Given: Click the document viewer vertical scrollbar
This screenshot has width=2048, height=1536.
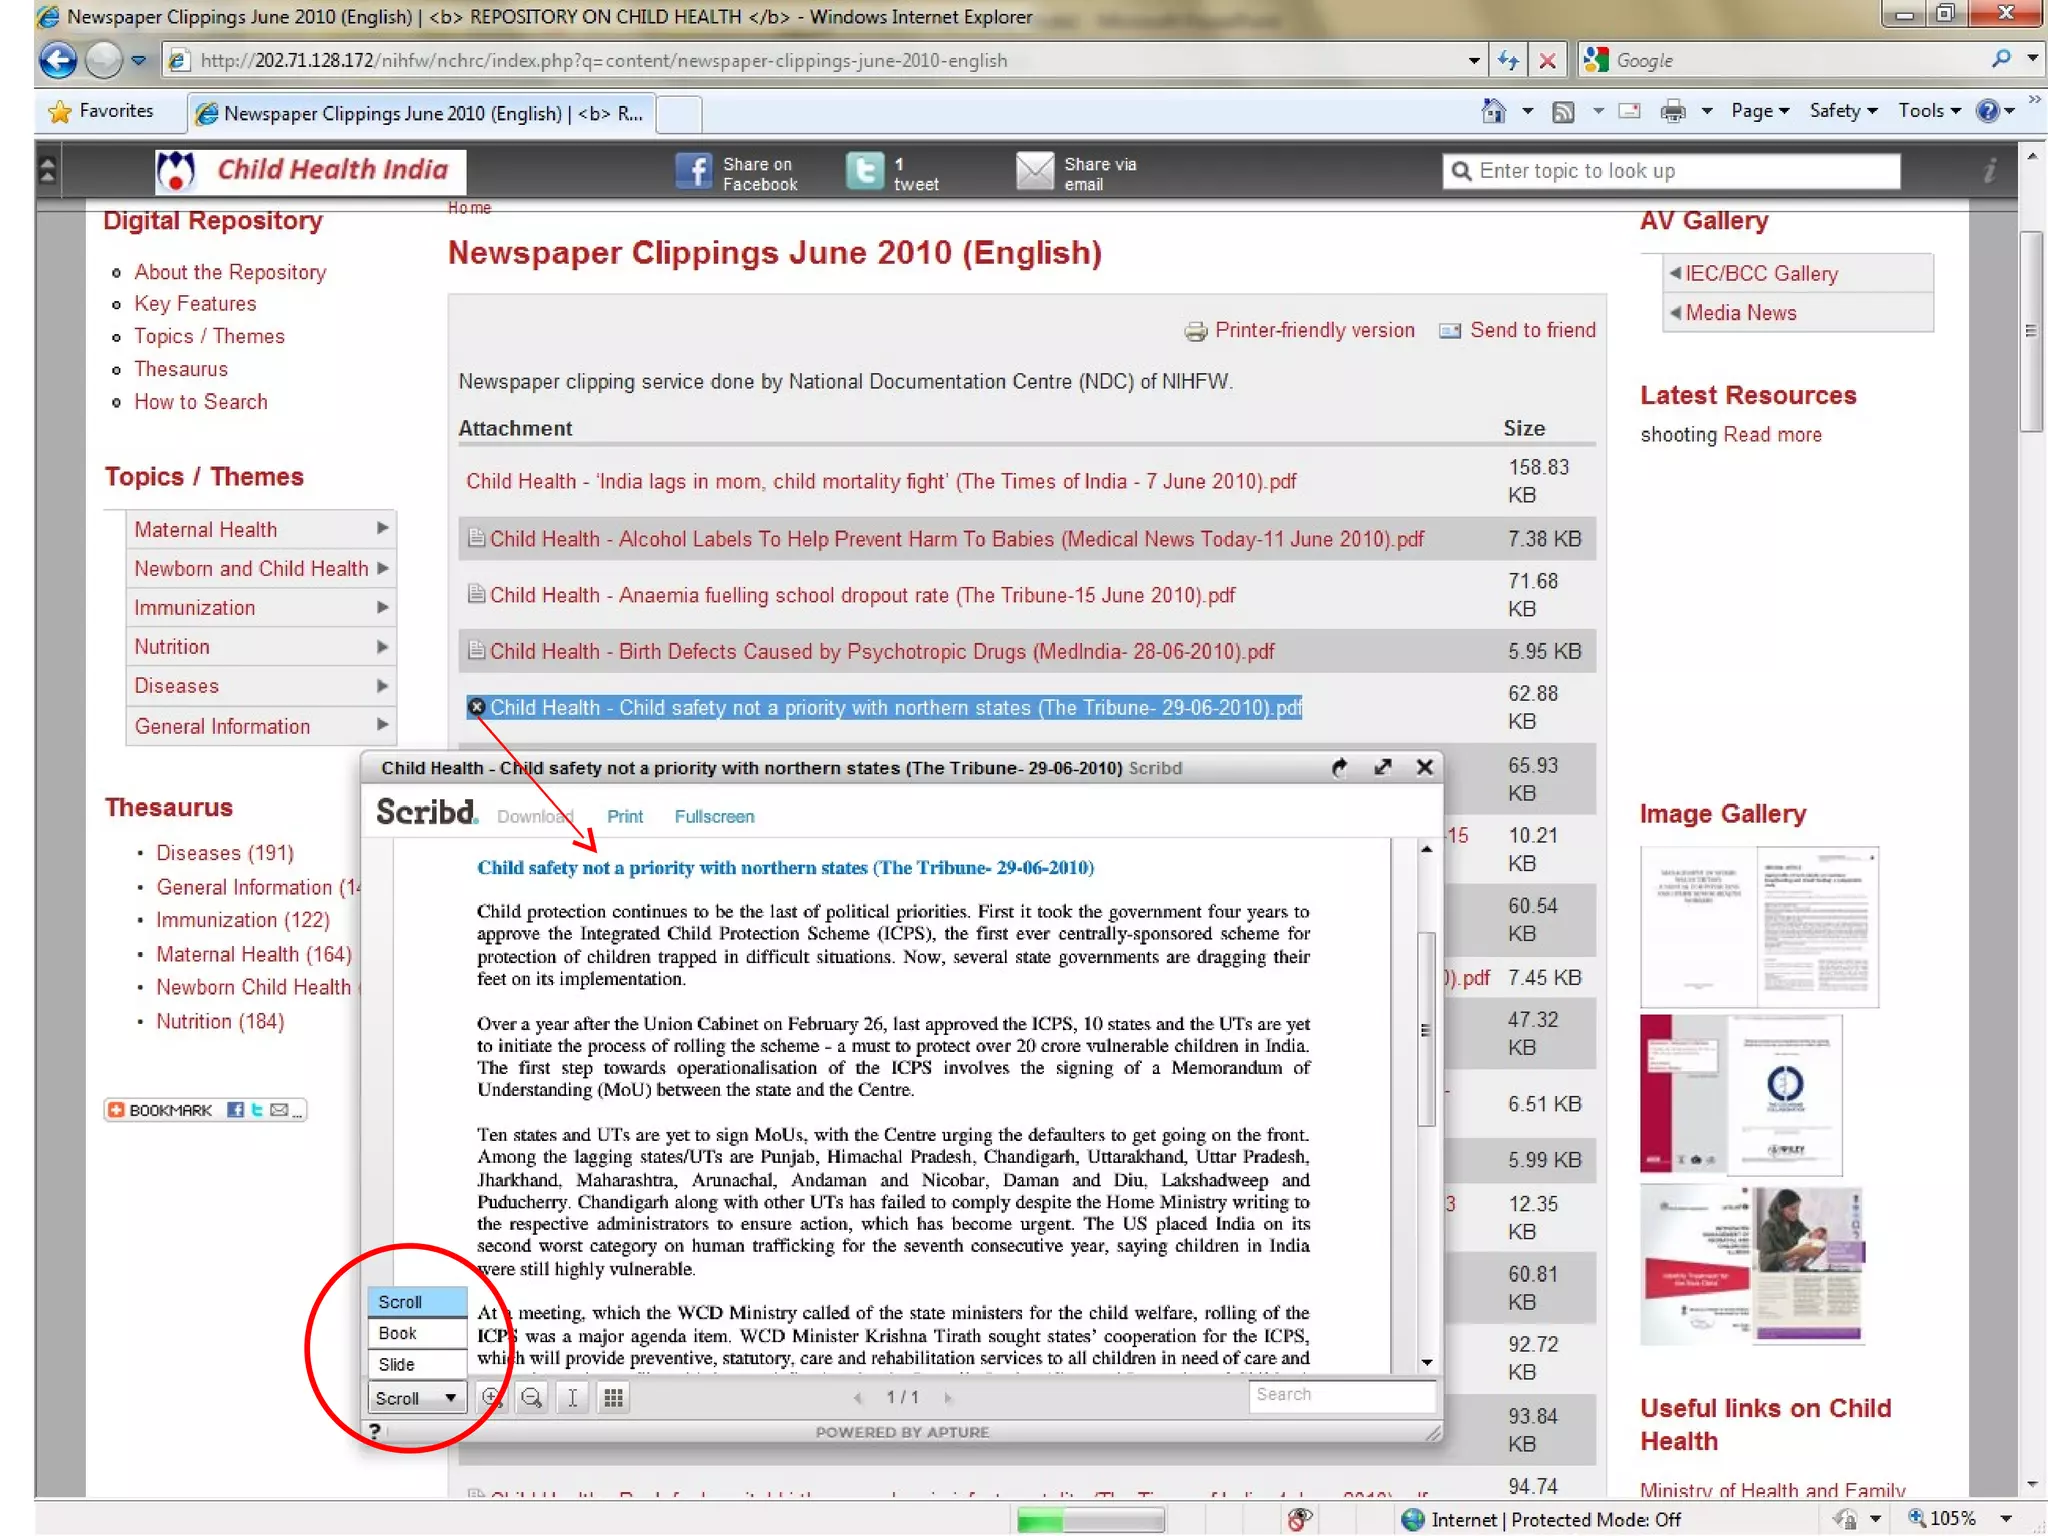Looking at the screenshot, I should tap(1426, 1030).
